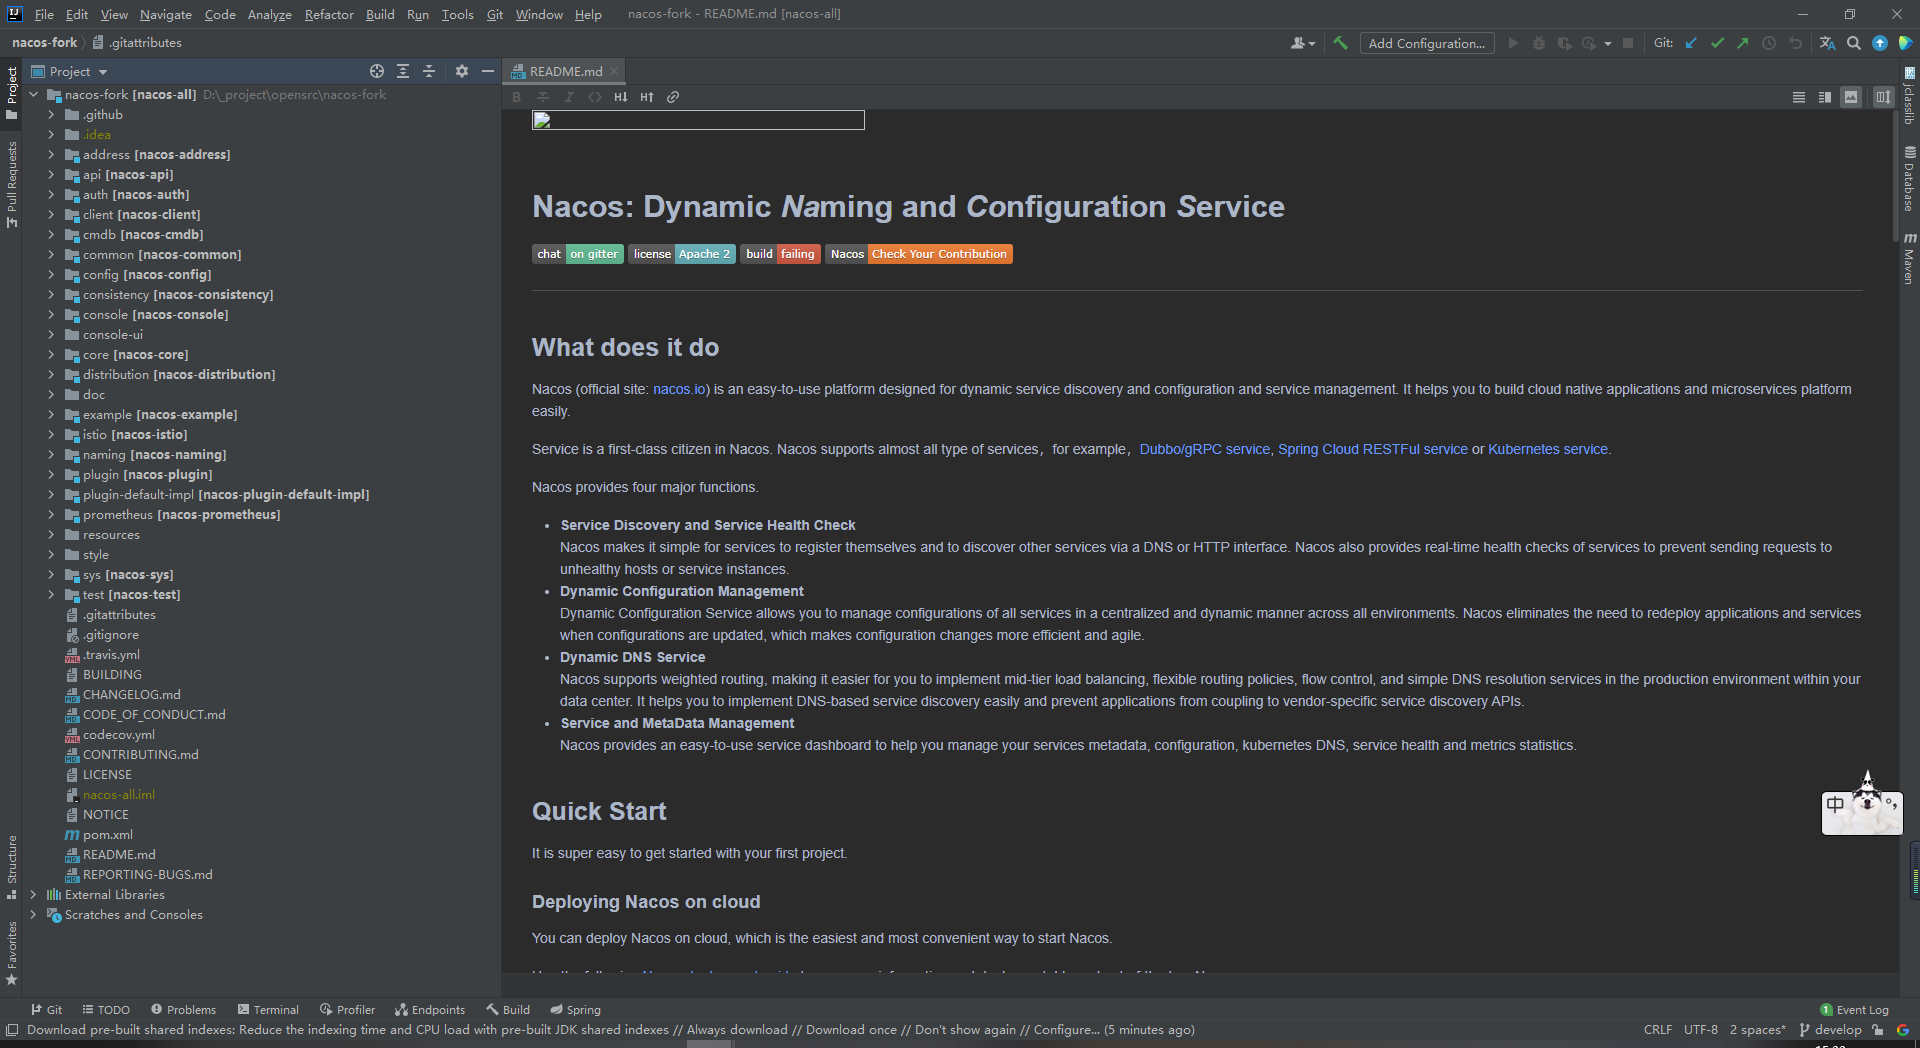Image resolution: width=1920 pixels, height=1048 pixels.
Task: Click the editor vertical scrollbar
Action: [x=1894, y=175]
